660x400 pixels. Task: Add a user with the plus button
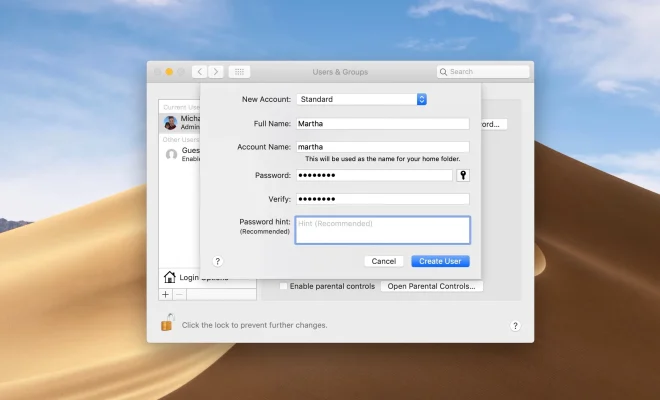click(x=165, y=294)
